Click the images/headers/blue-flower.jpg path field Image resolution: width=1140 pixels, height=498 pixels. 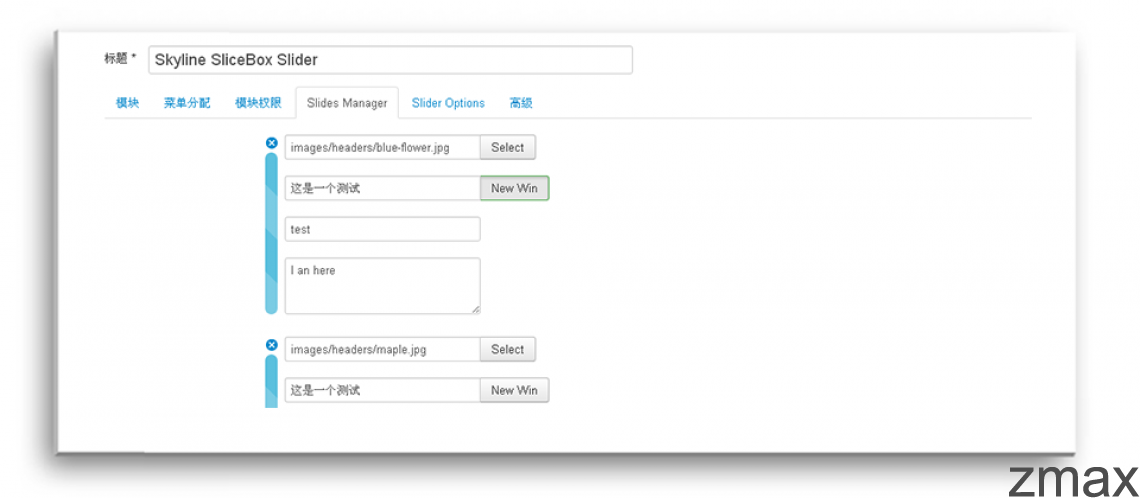pos(382,147)
